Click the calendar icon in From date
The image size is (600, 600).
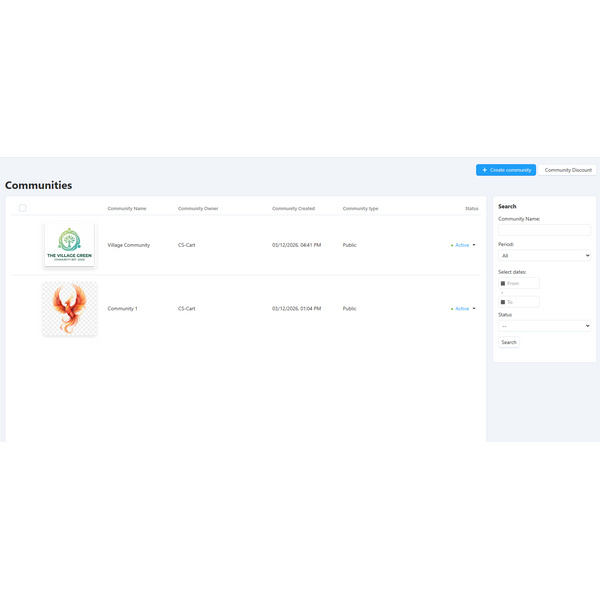click(503, 284)
